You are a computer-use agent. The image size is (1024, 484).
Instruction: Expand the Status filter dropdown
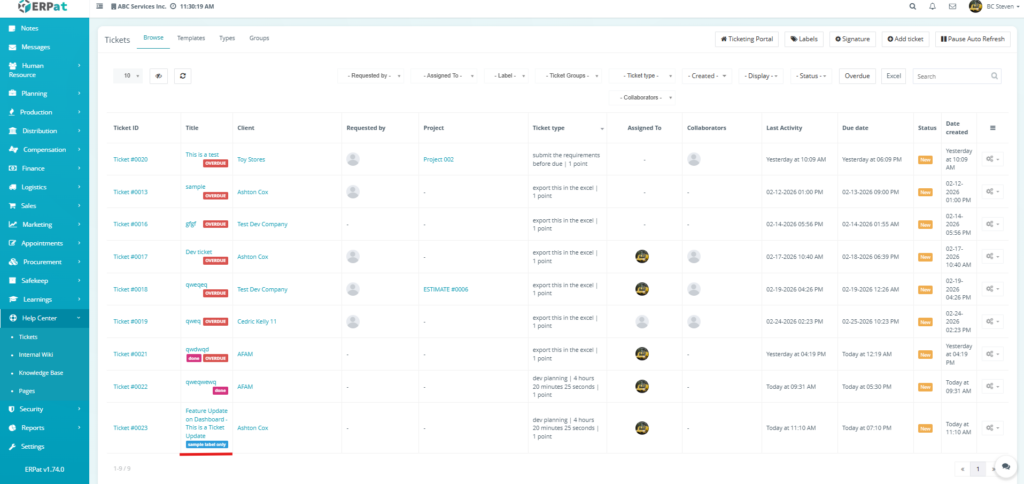pyautogui.click(x=810, y=76)
